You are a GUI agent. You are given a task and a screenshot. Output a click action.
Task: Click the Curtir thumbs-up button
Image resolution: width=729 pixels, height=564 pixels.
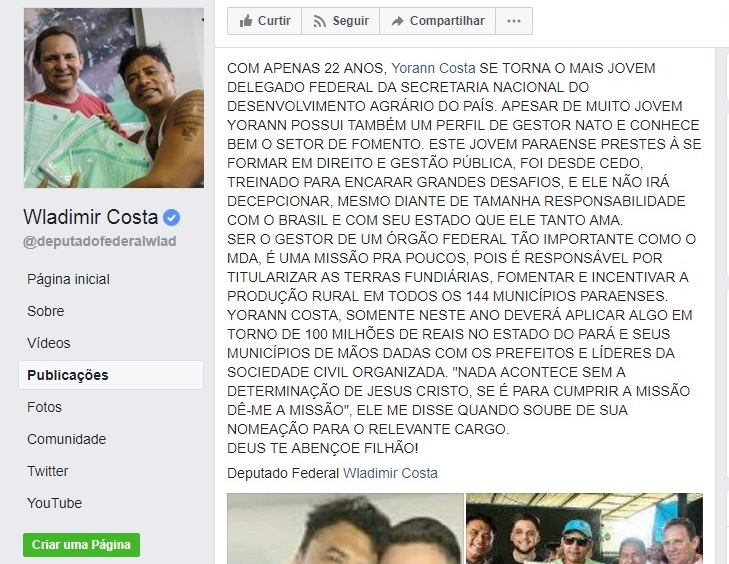(x=265, y=21)
